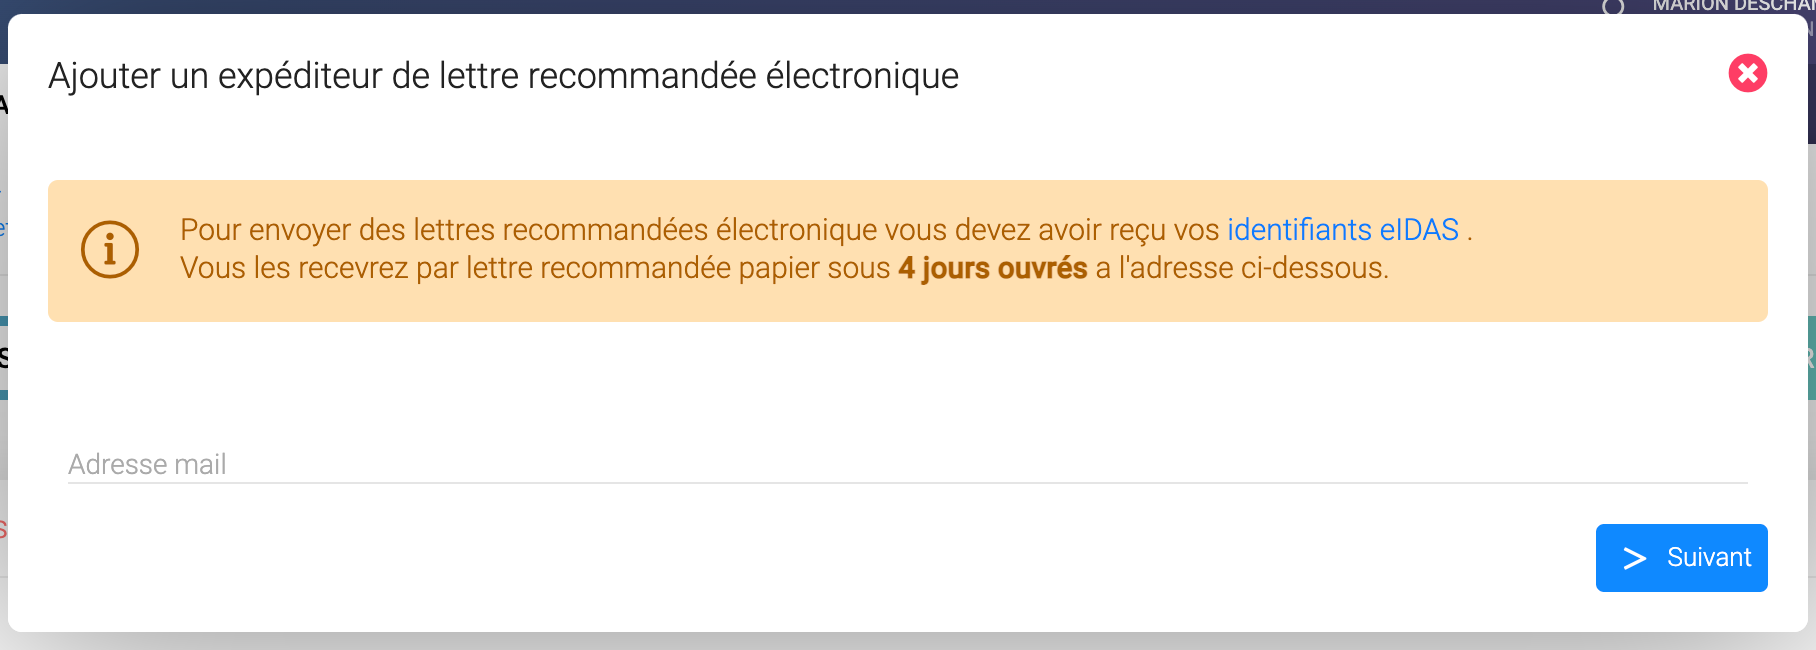Click the arrow icon inside the Suivant button
The height and width of the screenshot is (650, 1816).
[x=1634, y=558]
